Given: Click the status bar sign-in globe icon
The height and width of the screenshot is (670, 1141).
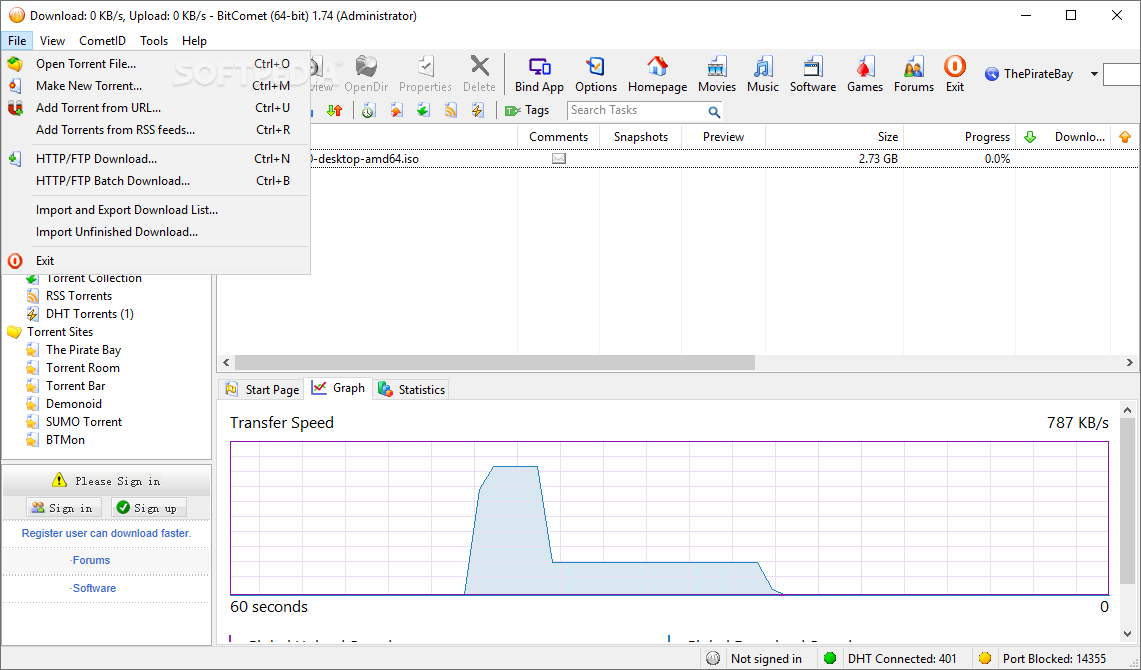Looking at the screenshot, I should pyautogui.click(x=713, y=658).
